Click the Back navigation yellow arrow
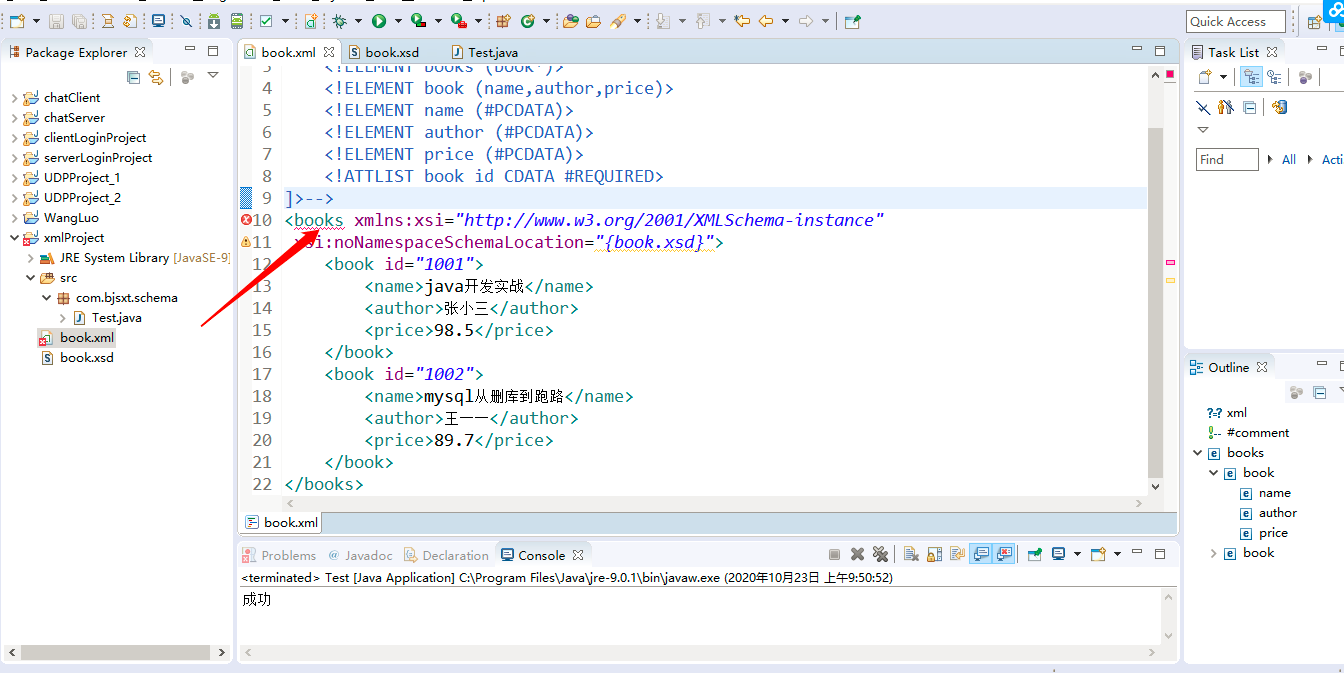The width and height of the screenshot is (1344, 673). pyautogui.click(x=766, y=21)
